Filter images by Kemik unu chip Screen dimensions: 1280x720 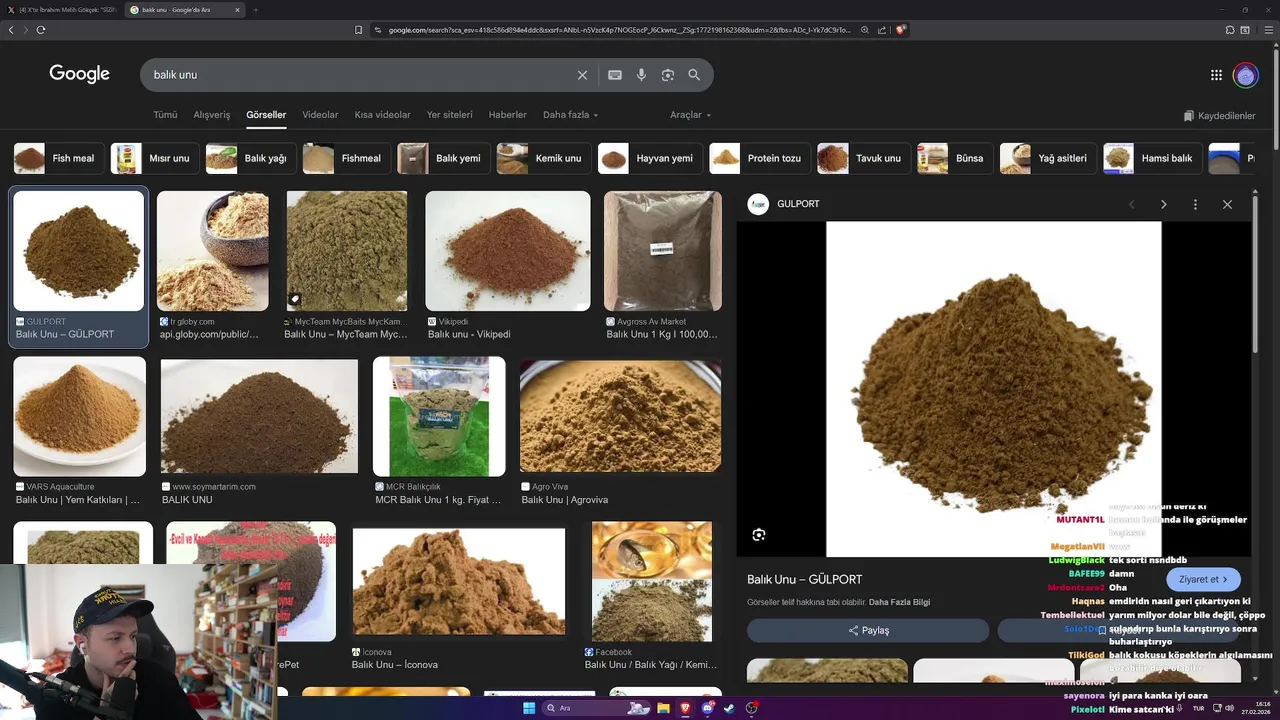coord(542,158)
